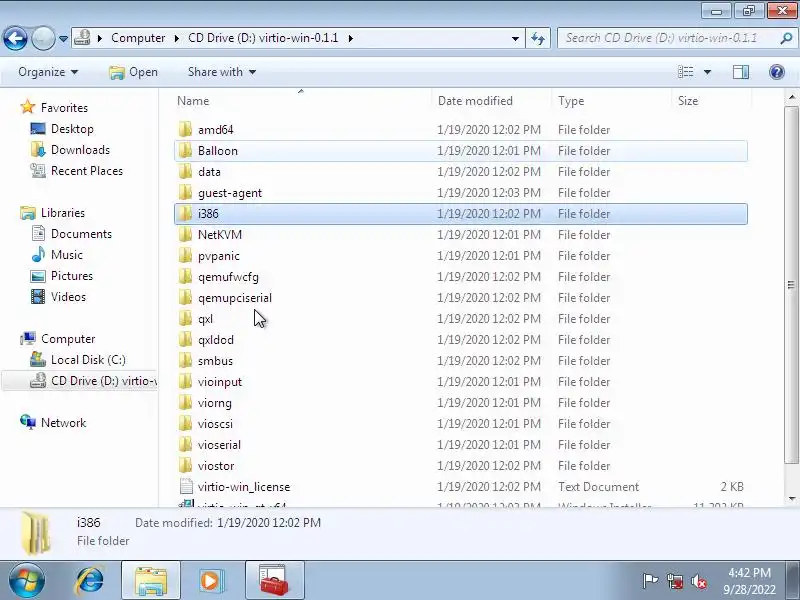Click the scrollbar down arrow

pos(791,498)
